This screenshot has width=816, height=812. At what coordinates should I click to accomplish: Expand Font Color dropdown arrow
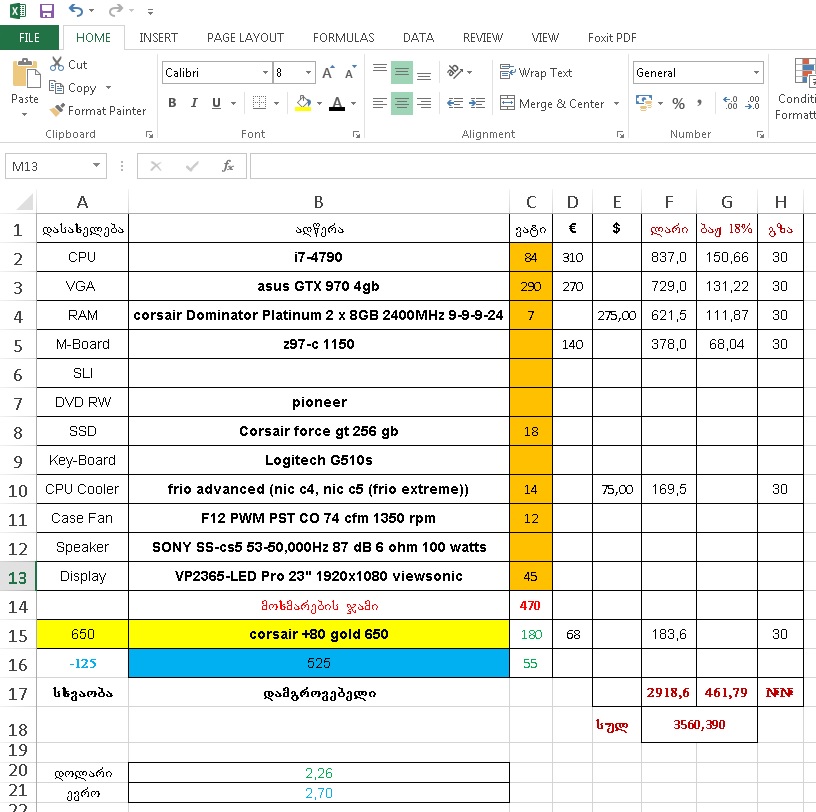[x=353, y=103]
